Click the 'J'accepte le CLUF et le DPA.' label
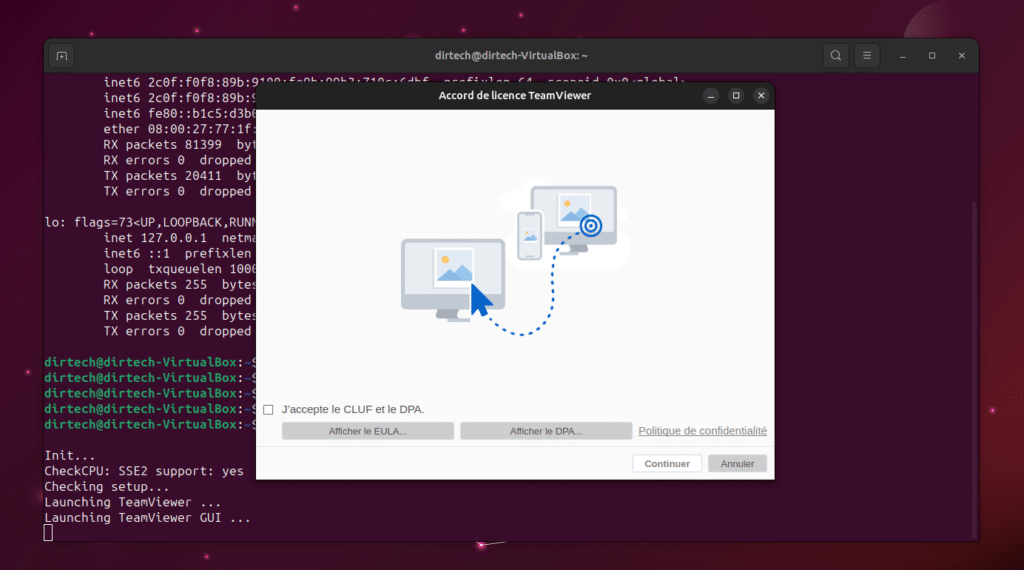Screen dimensions: 1024x570 (353, 410)
